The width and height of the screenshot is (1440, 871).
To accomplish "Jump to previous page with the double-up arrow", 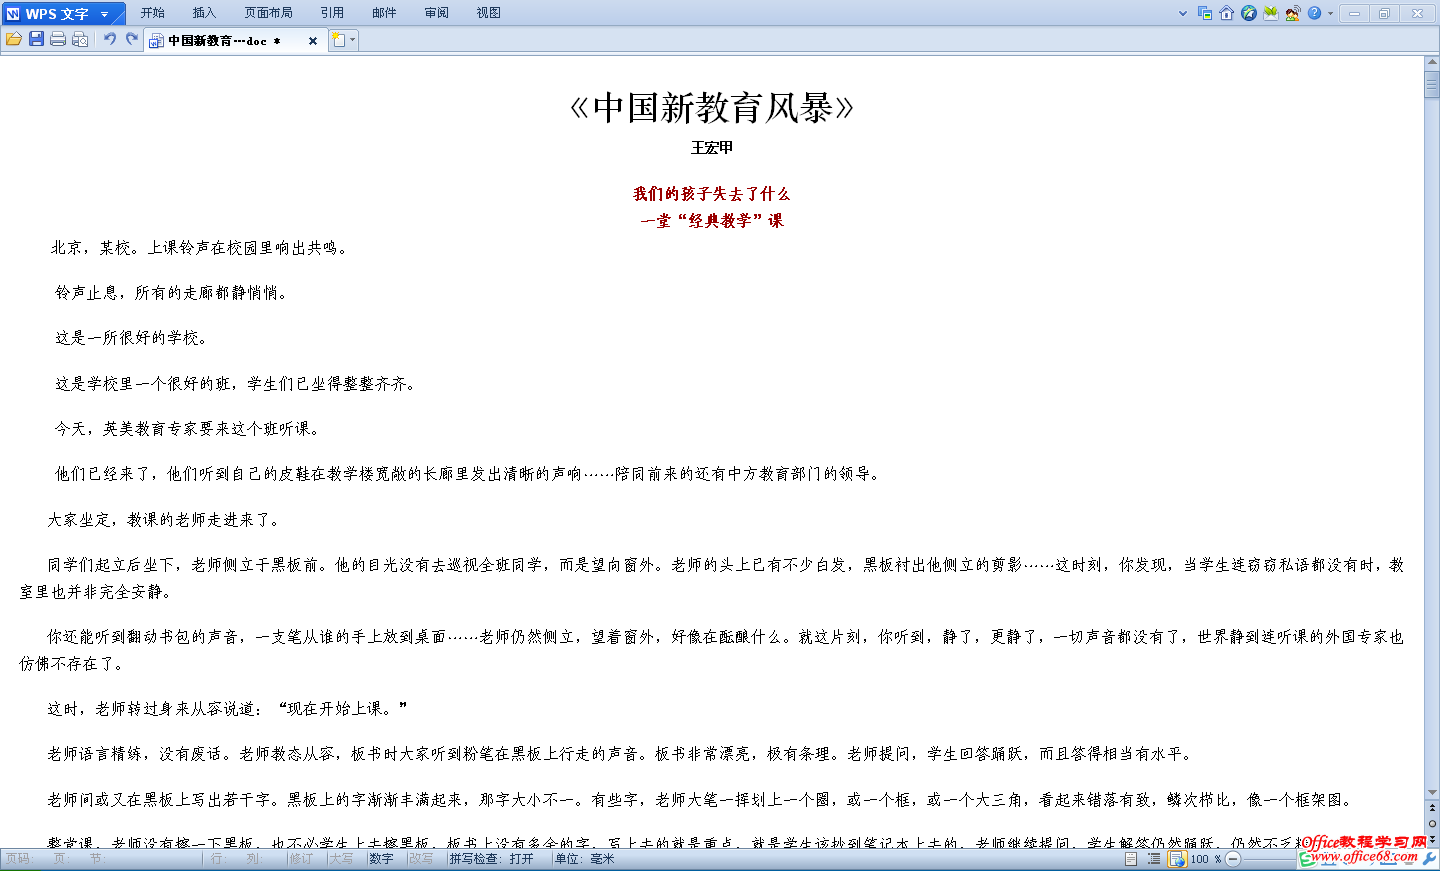I will pos(1432,808).
